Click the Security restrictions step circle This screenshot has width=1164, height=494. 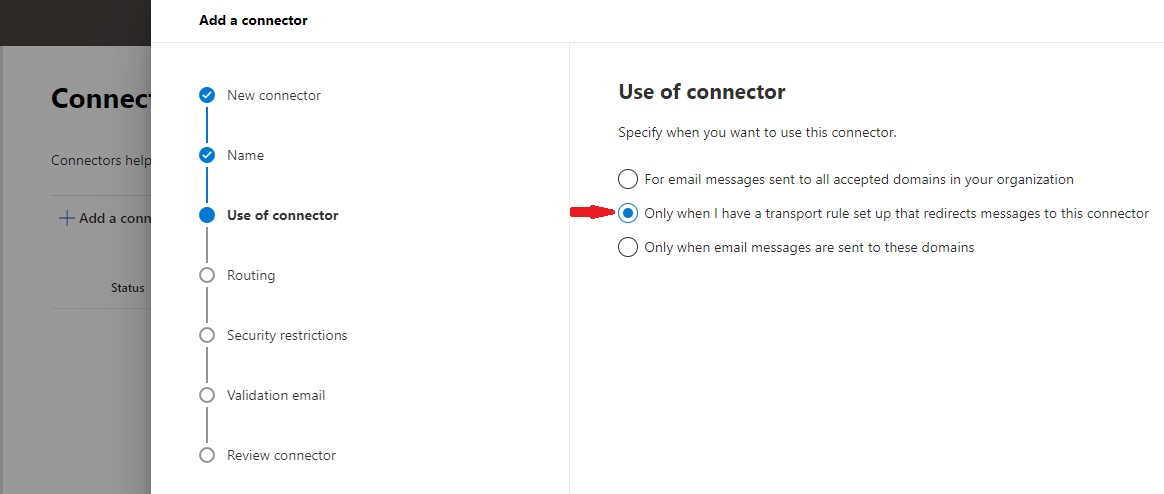pyautogui.click(x=207, y=335)
